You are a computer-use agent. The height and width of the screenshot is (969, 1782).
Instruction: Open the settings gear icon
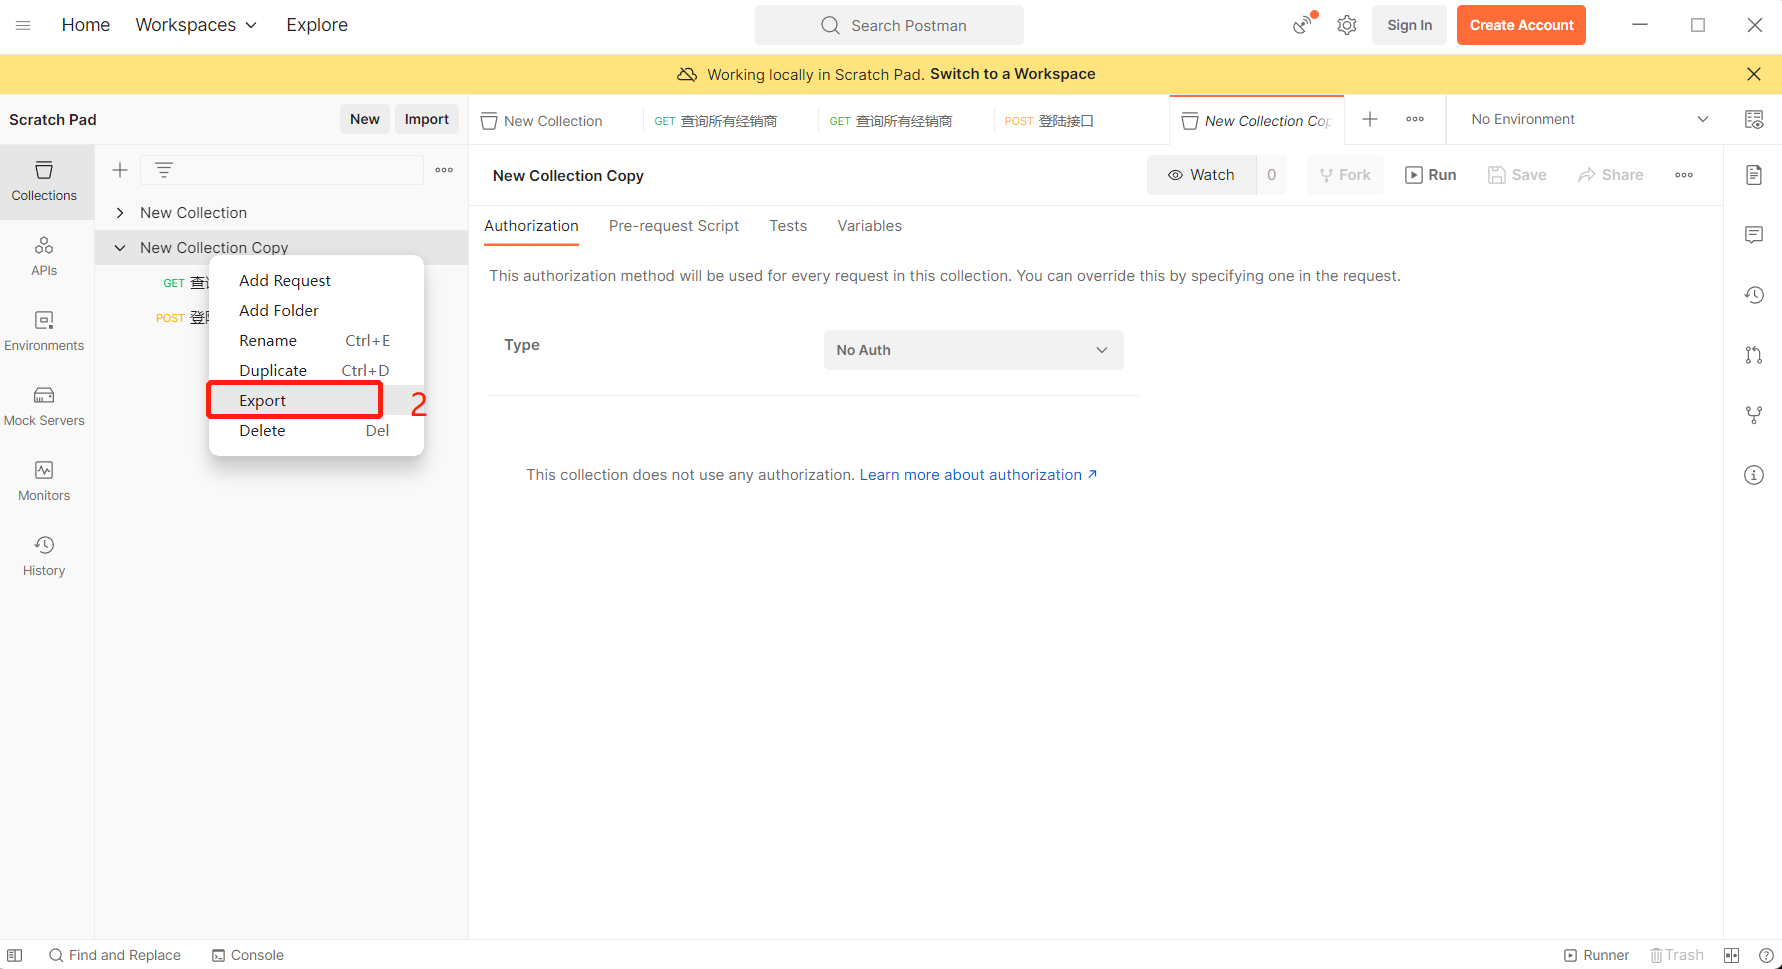(1347, 25)
